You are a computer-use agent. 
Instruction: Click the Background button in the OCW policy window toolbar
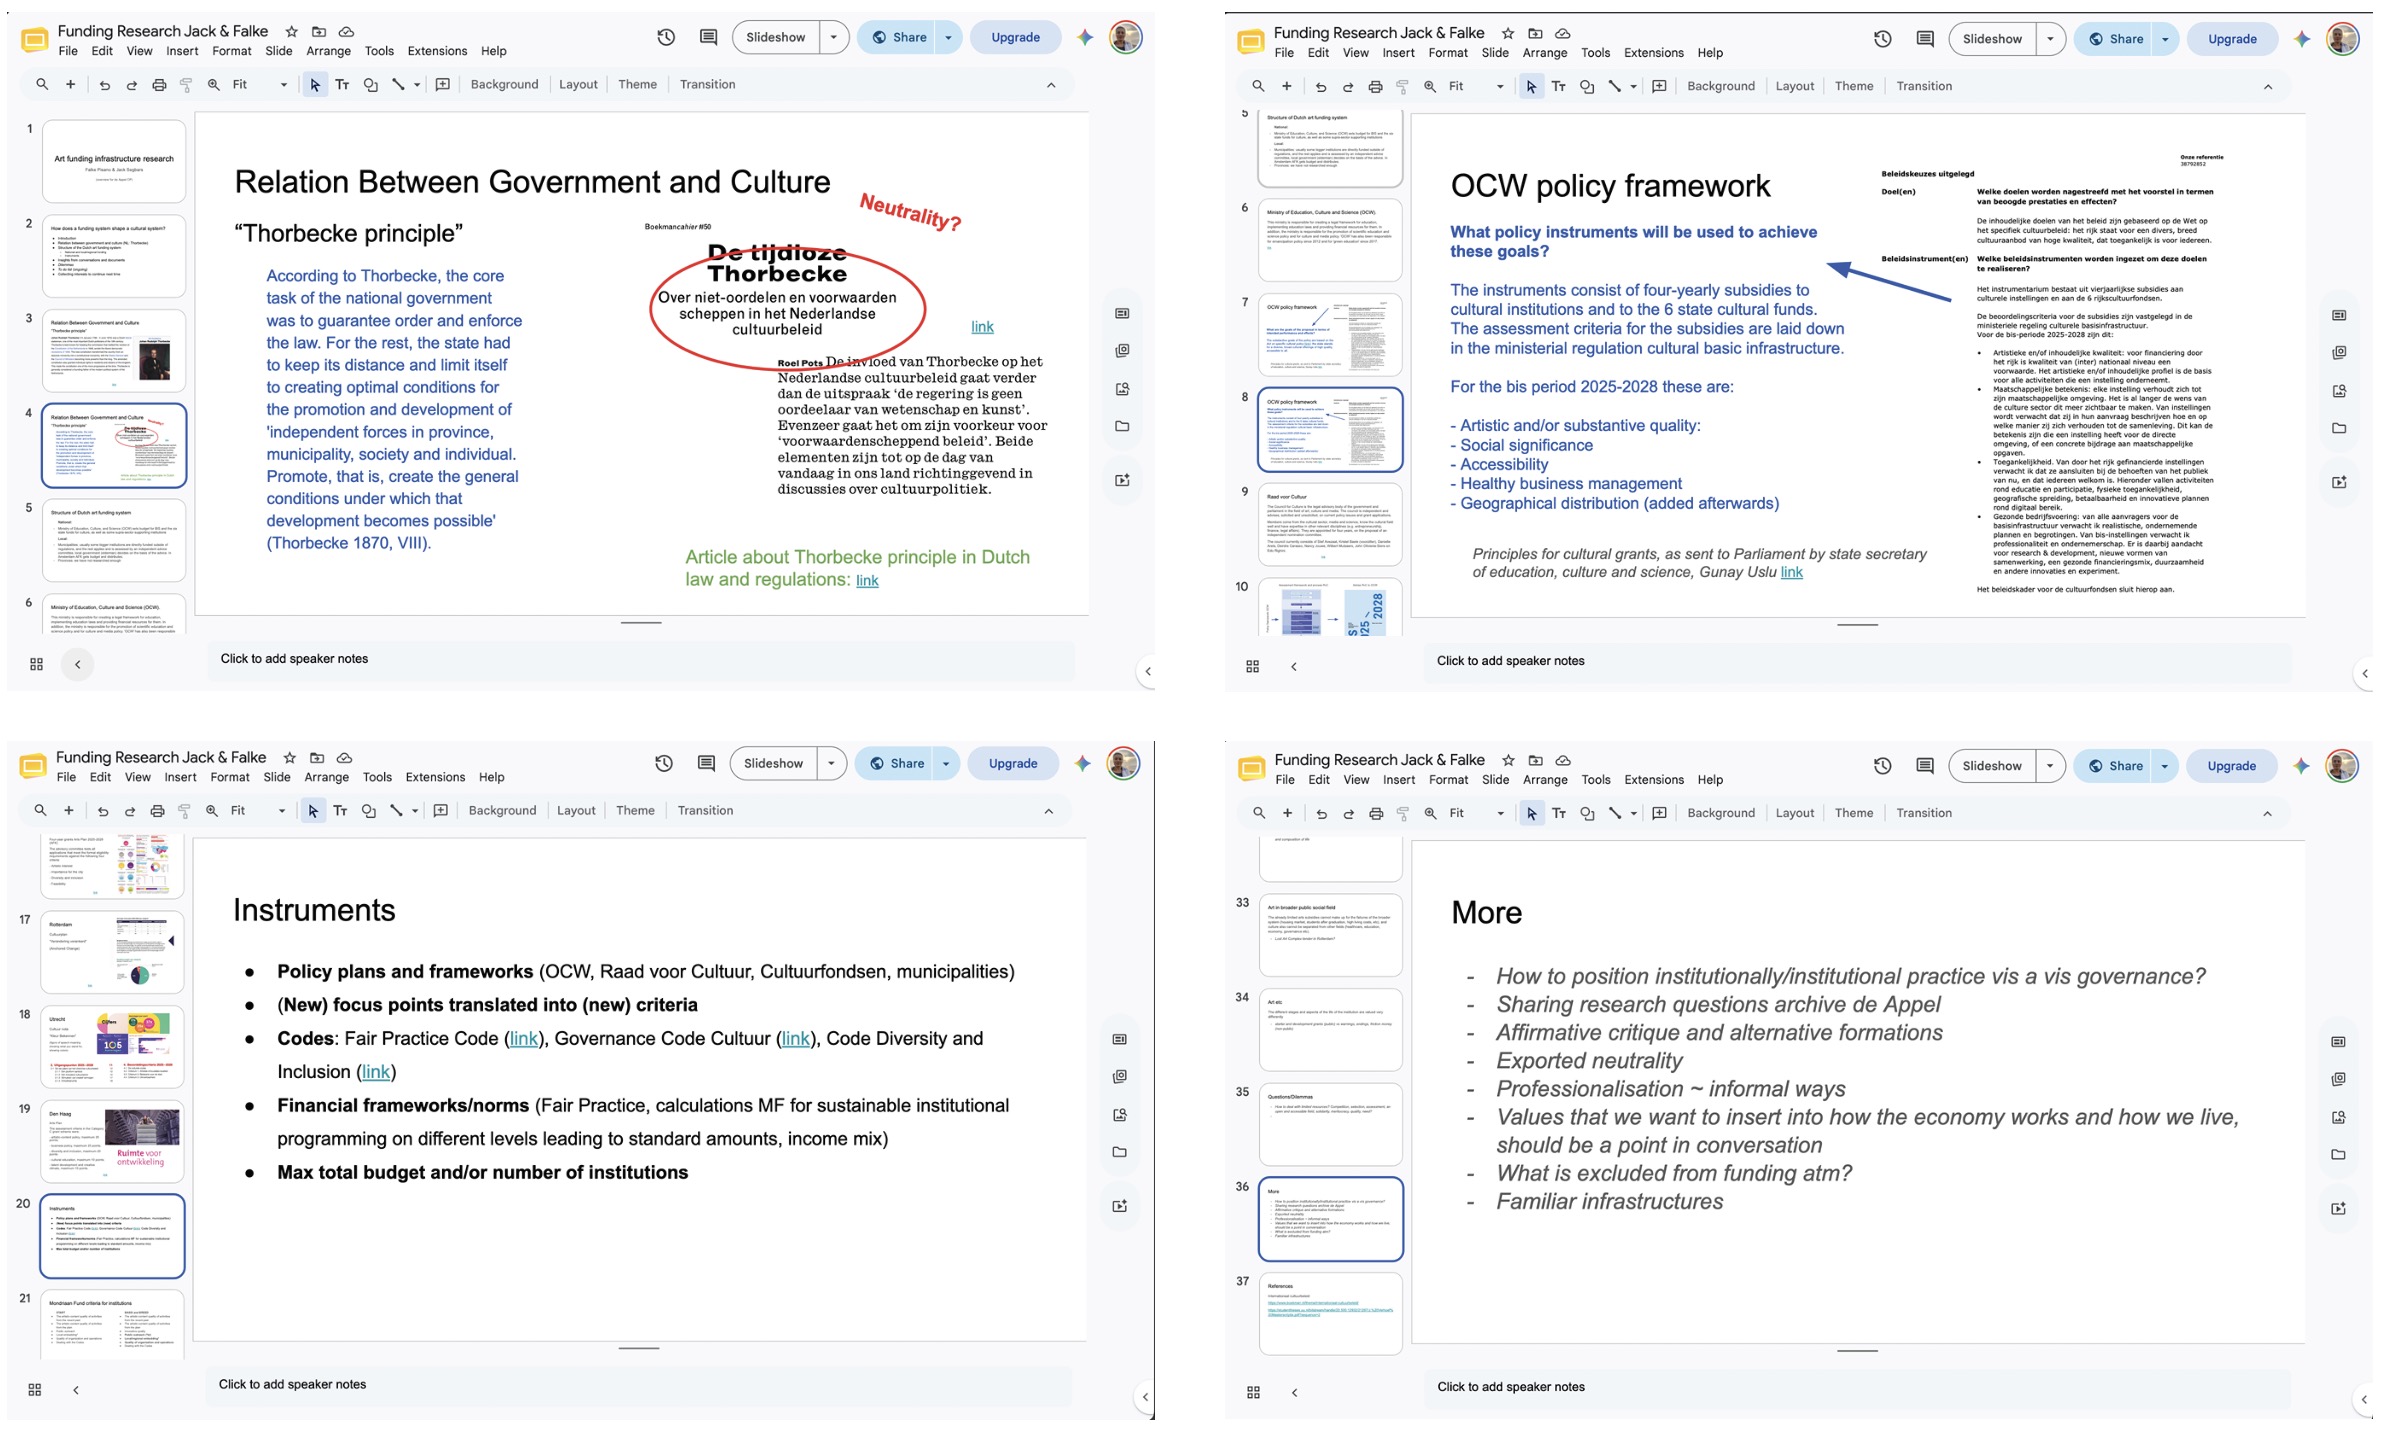(1720, 86)
